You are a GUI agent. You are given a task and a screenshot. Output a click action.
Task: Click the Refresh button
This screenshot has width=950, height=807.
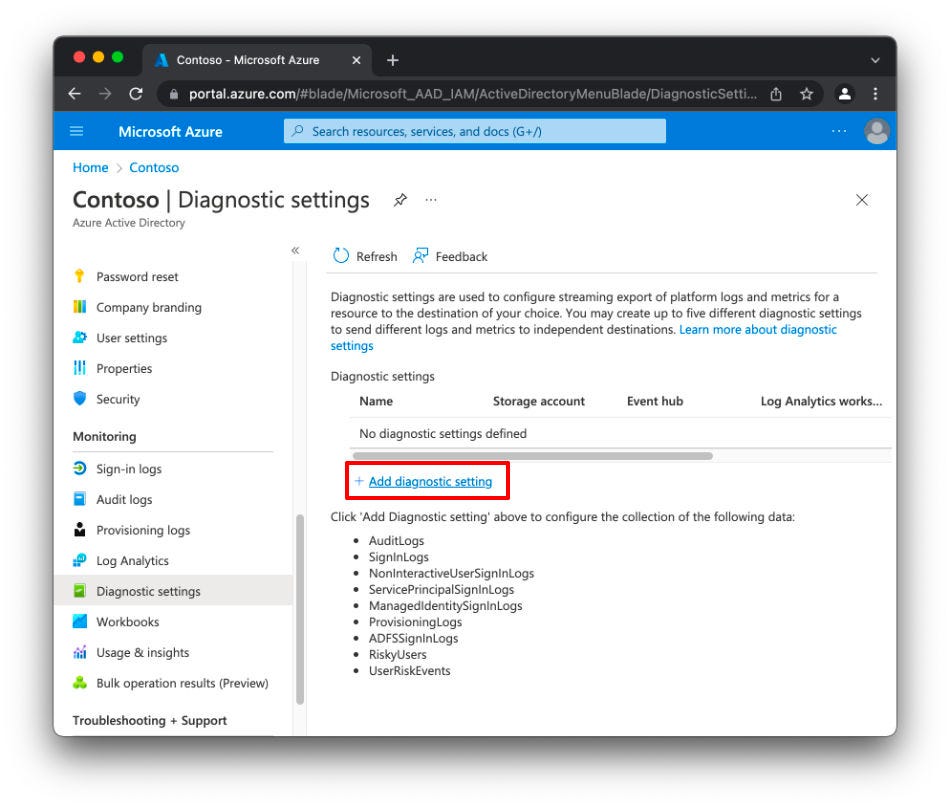click(x=365, y=256)
